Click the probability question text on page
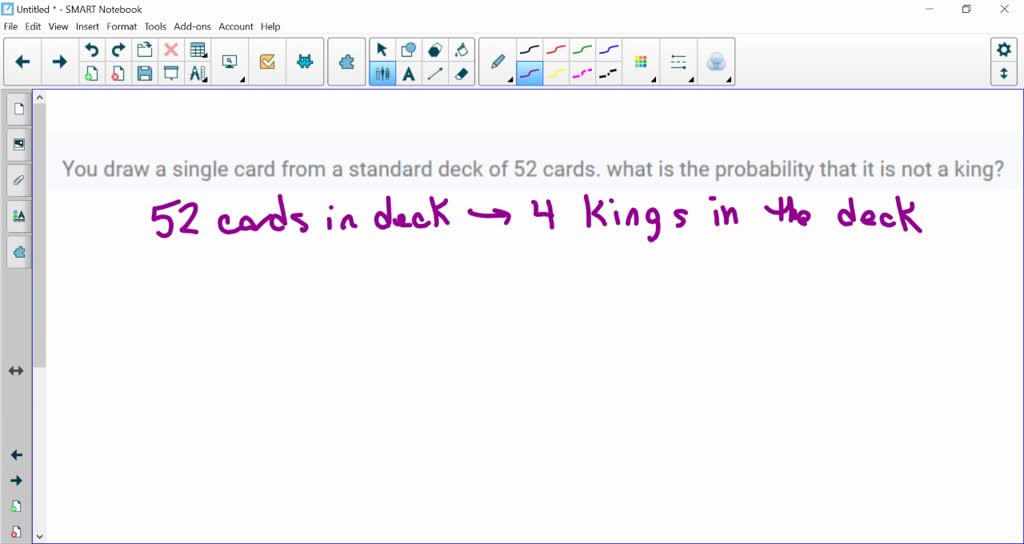 [x=533, y=170]
